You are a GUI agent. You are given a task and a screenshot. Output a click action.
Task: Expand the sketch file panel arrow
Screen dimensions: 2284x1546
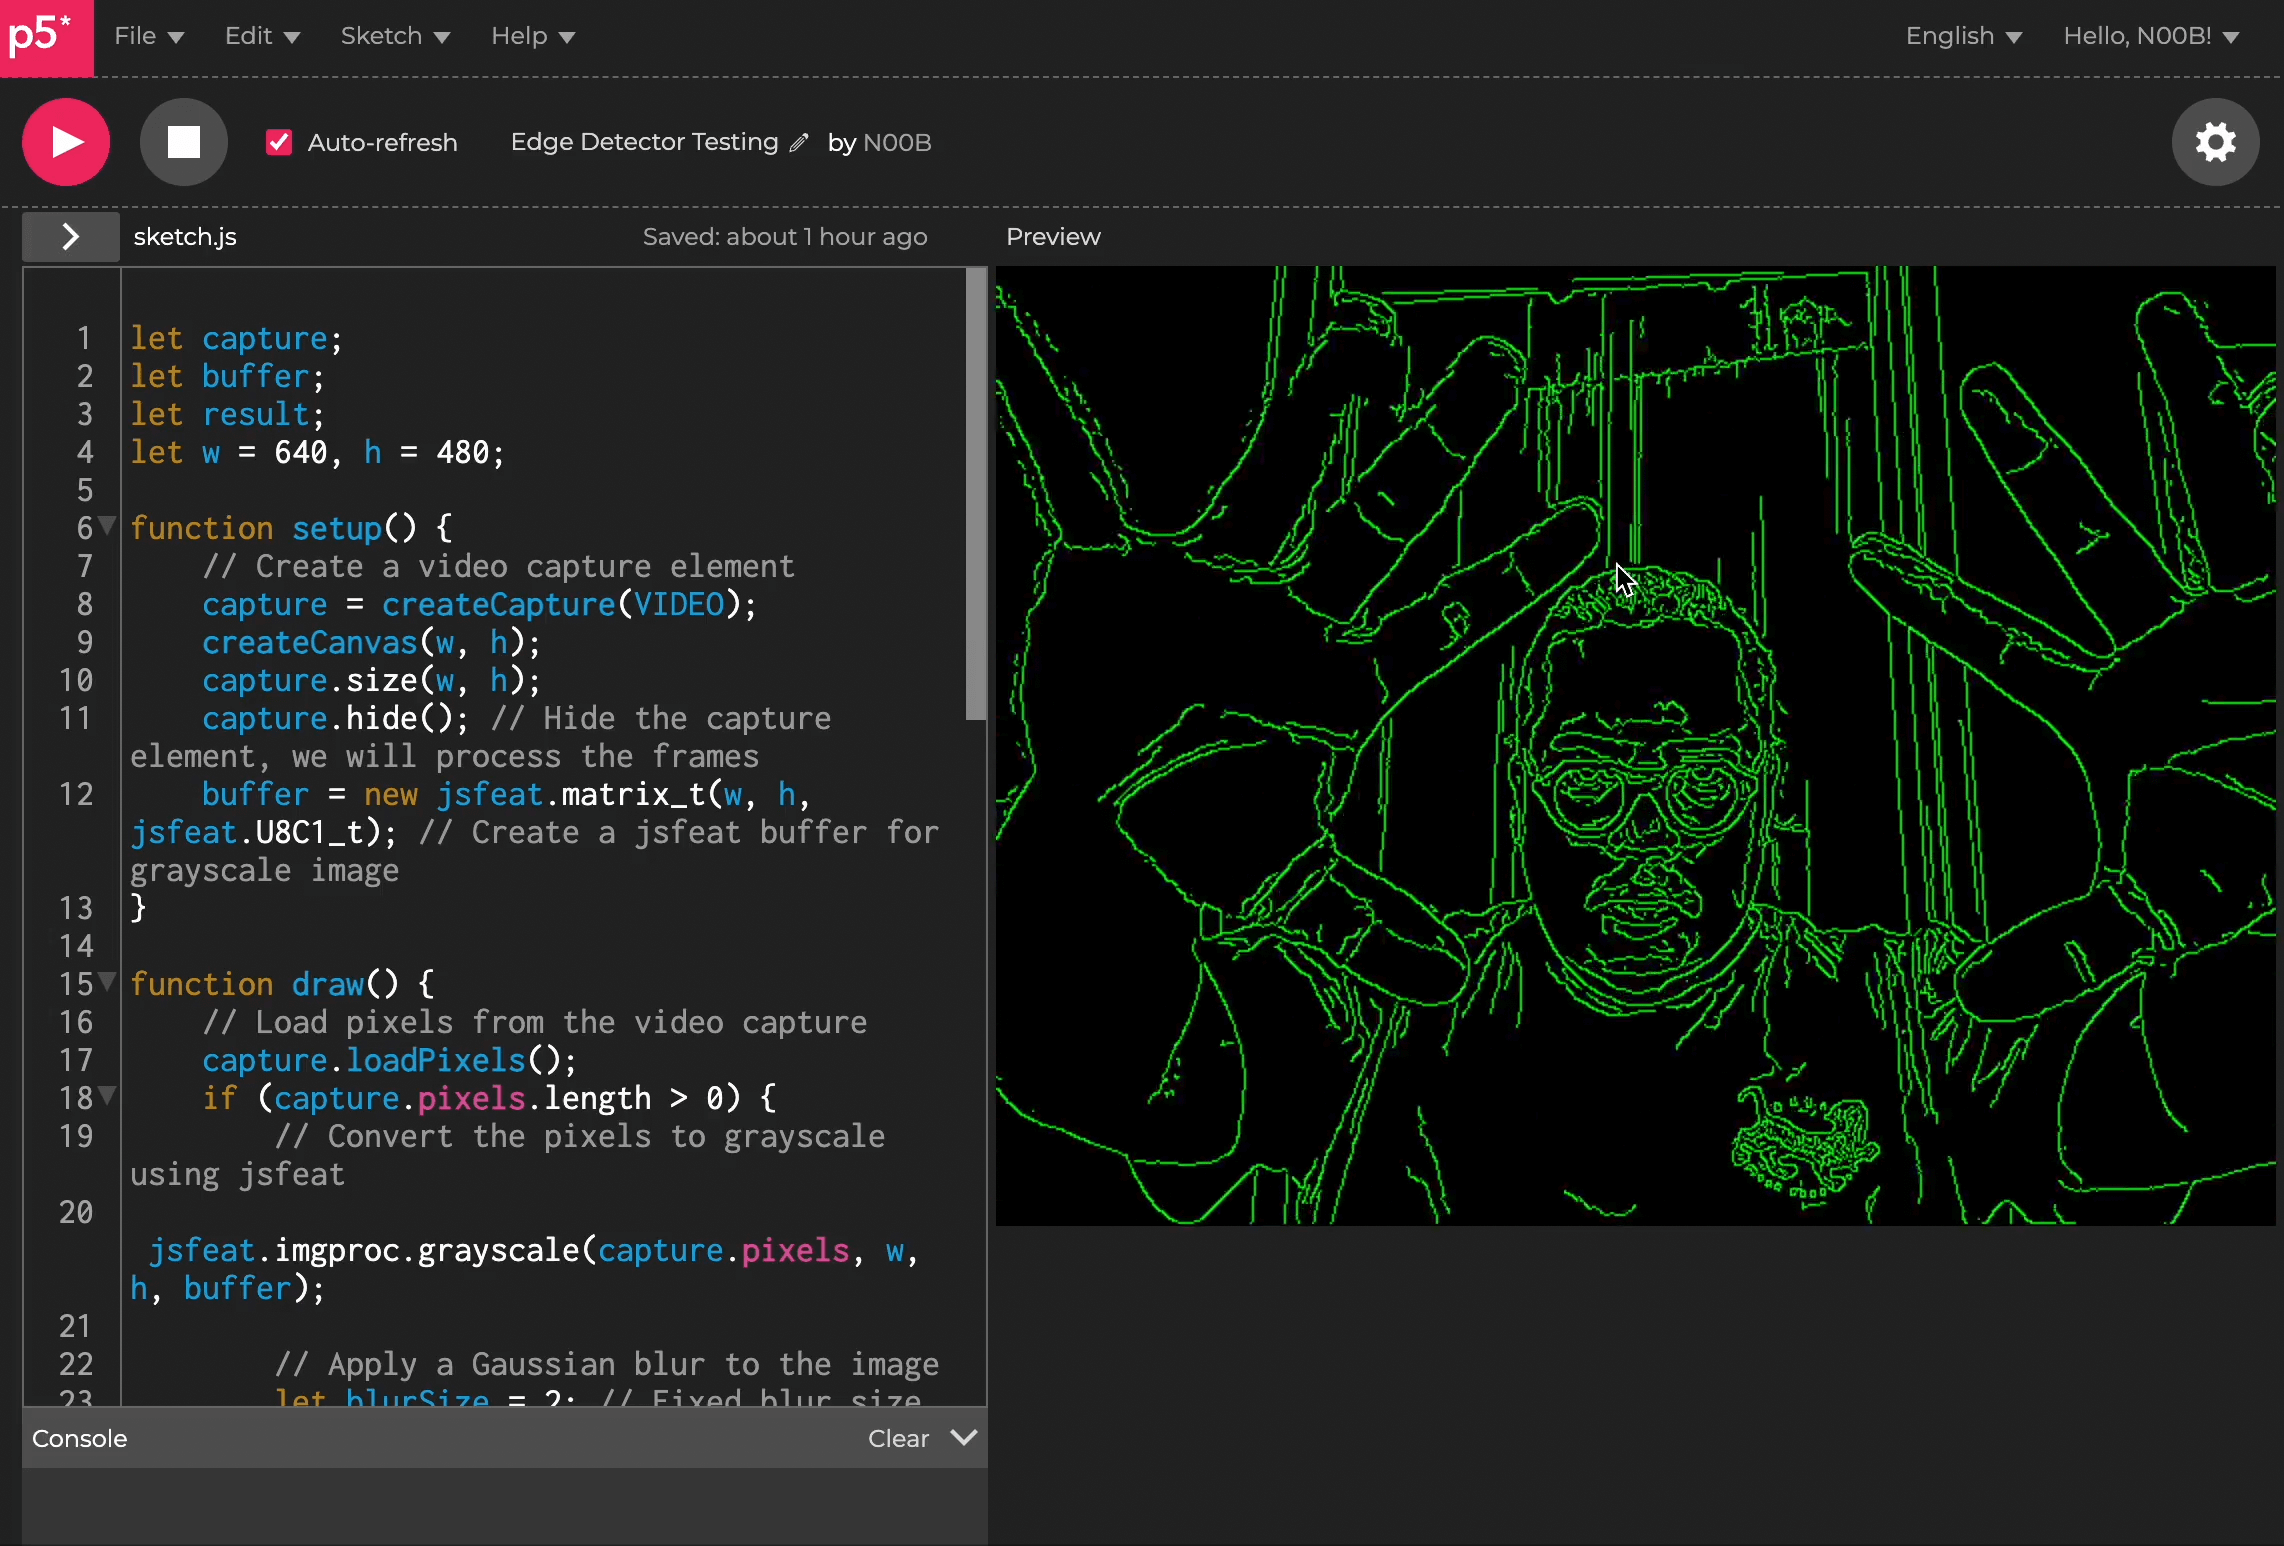pyautogui.click(x=71, y=236)
